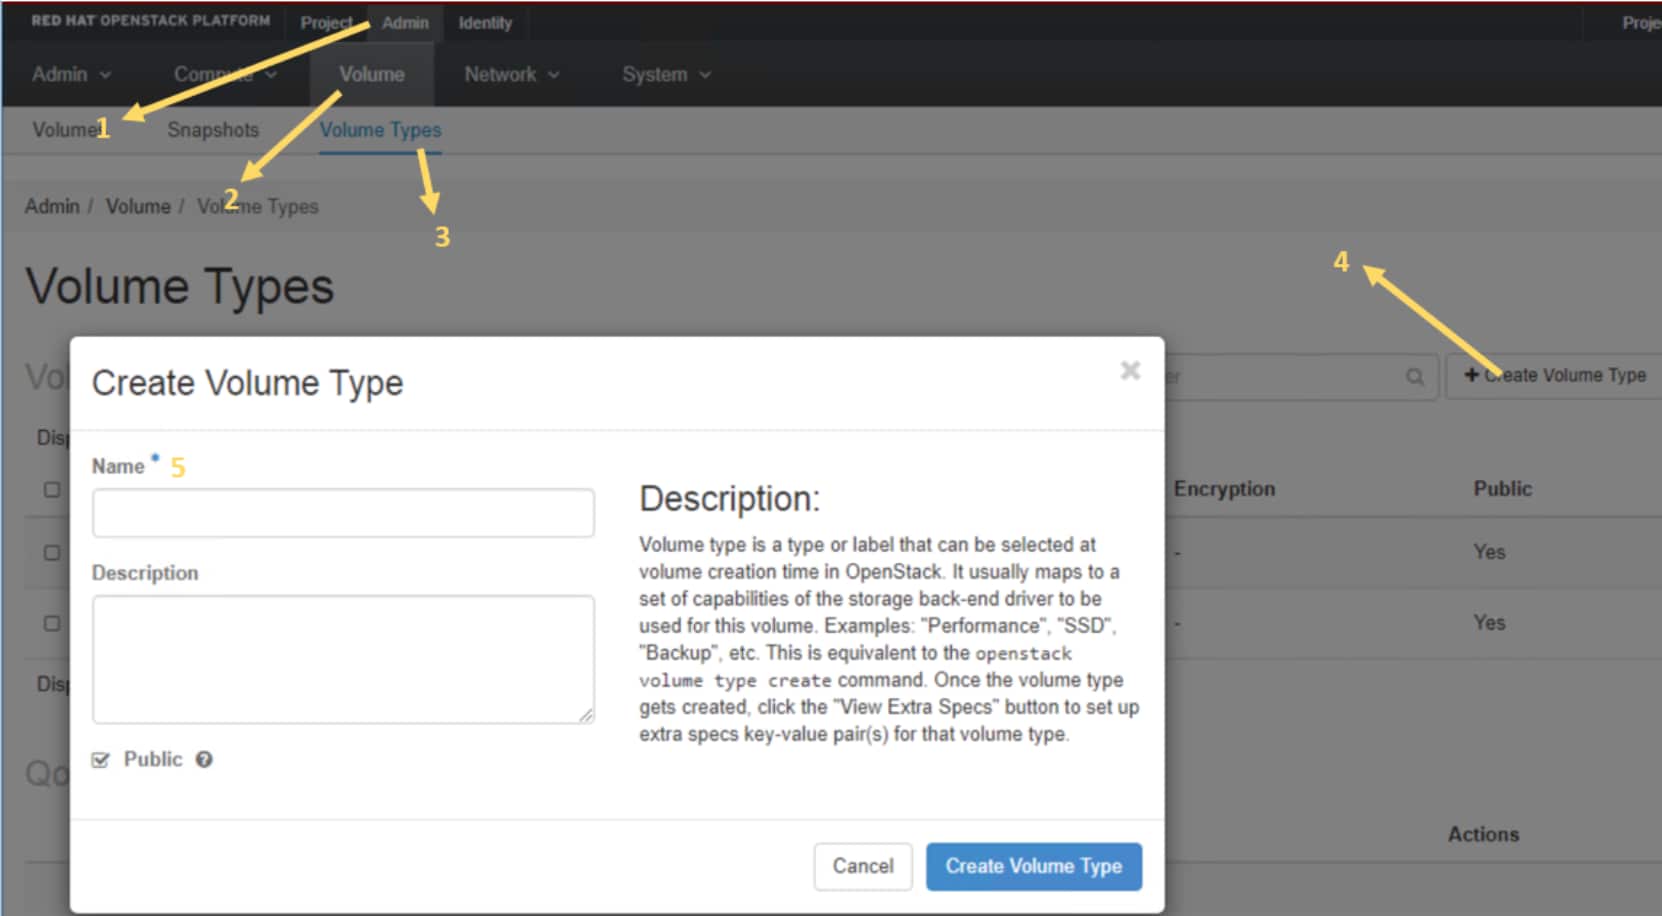The height and width of the screenshot is (916, 1662).
Task: Focus the Name input field
Action: 343,513
